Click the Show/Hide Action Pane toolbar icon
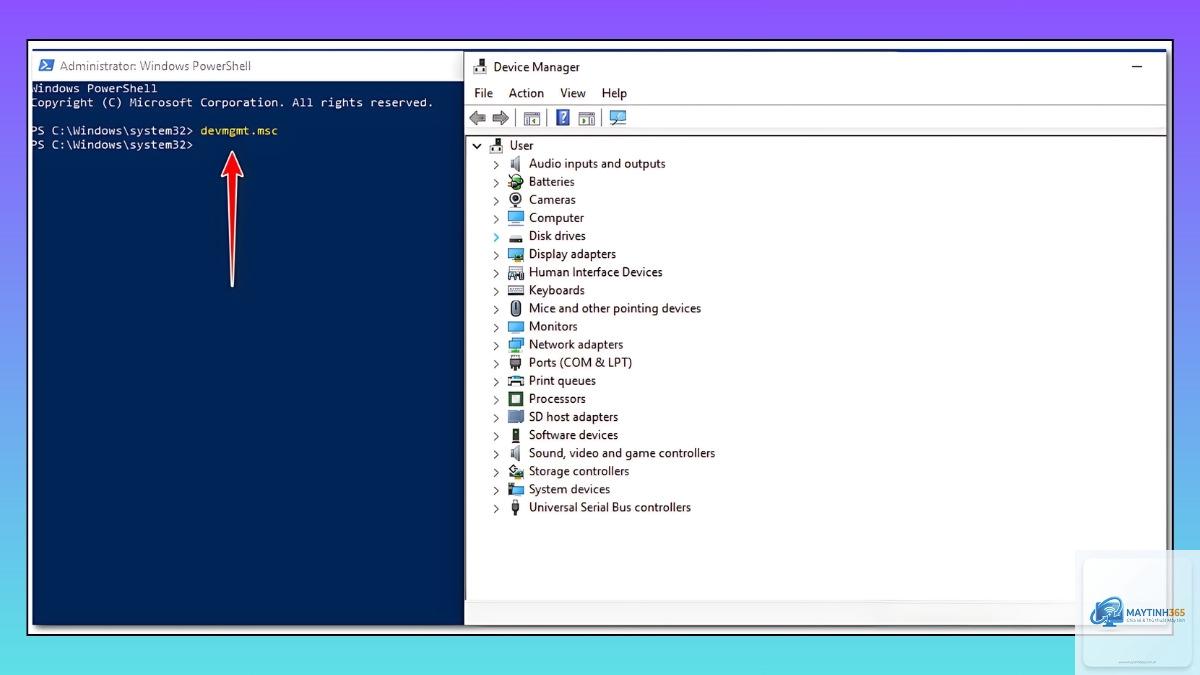Viewport: 1200px width, 675px height. click(x=587, y=118)
